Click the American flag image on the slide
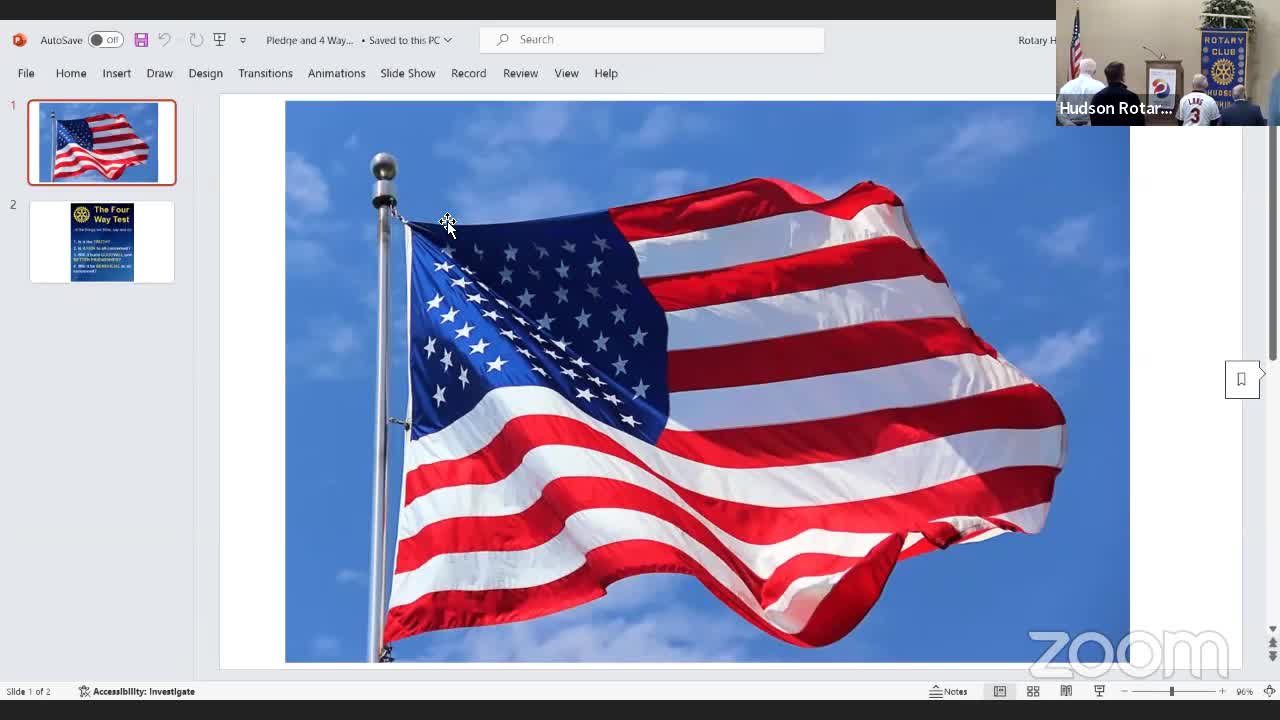The width and height of the screenshot is (1280, 720). (707, 381)
